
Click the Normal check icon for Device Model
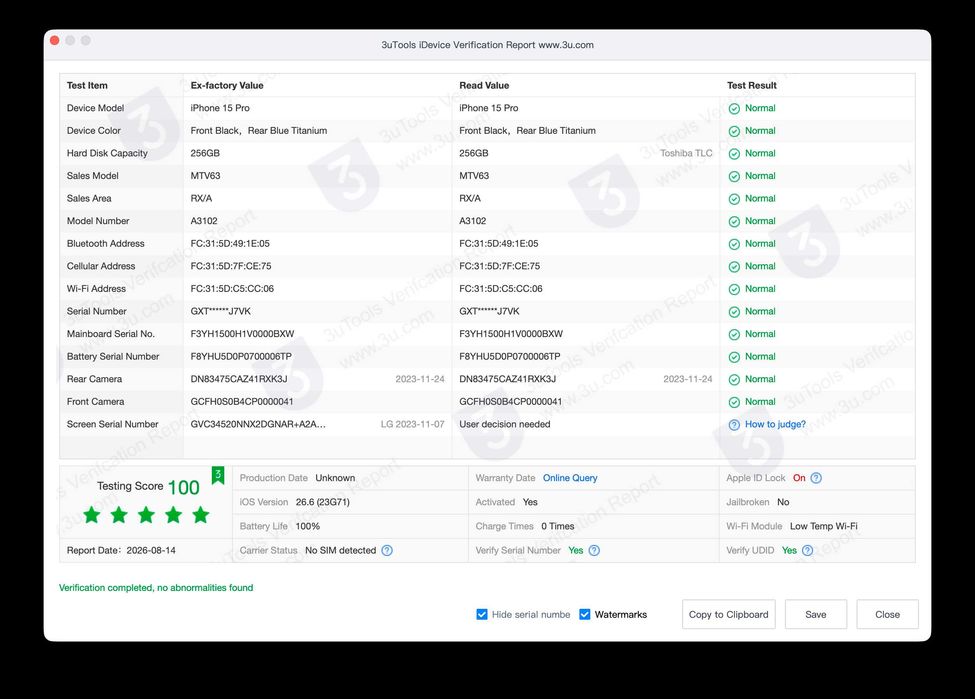pos(734,109)
